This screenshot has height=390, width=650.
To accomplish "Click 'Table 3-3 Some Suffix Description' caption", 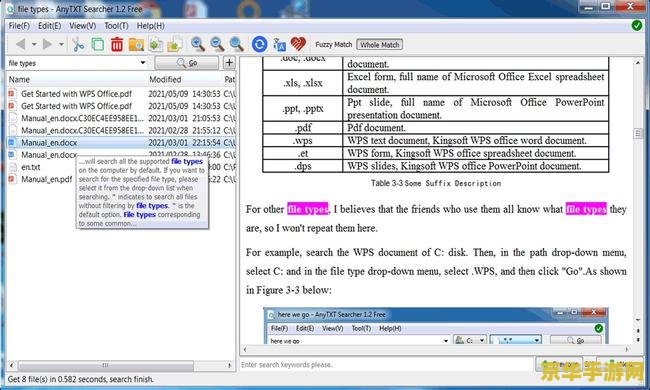I will 436,183.
